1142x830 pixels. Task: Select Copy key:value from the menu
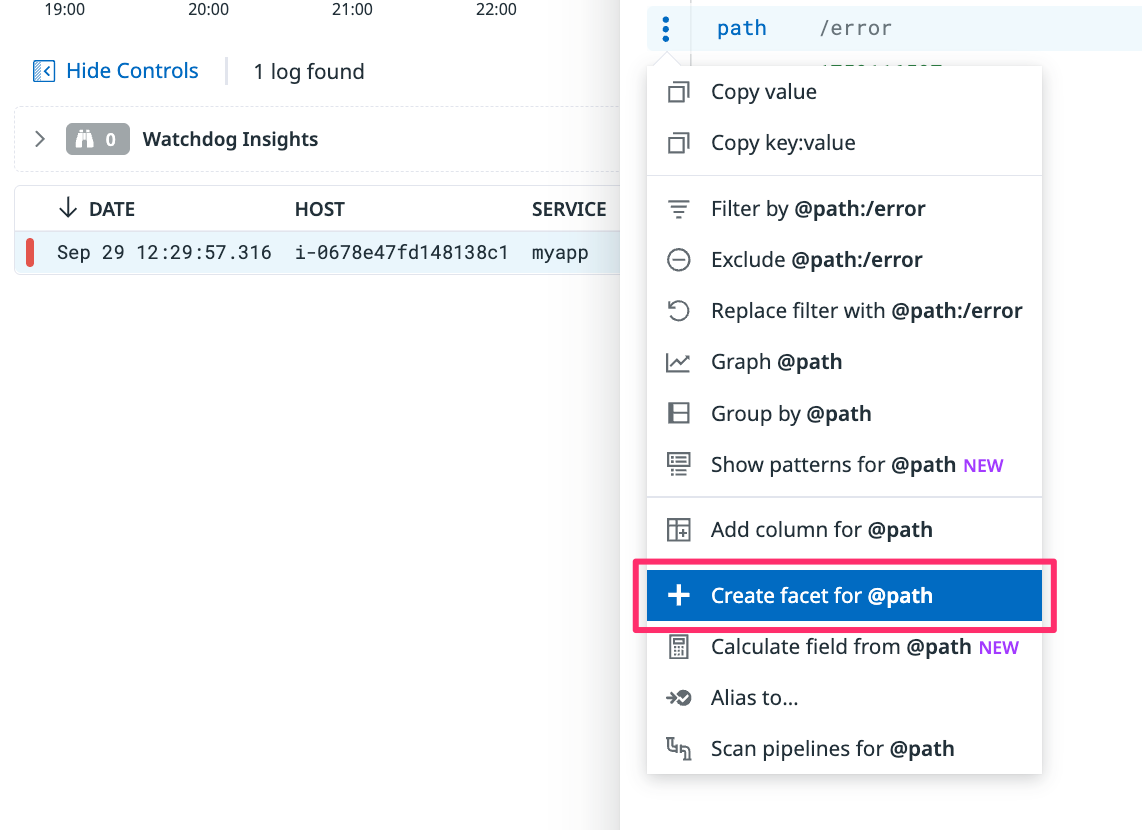[x=782, y=143]
